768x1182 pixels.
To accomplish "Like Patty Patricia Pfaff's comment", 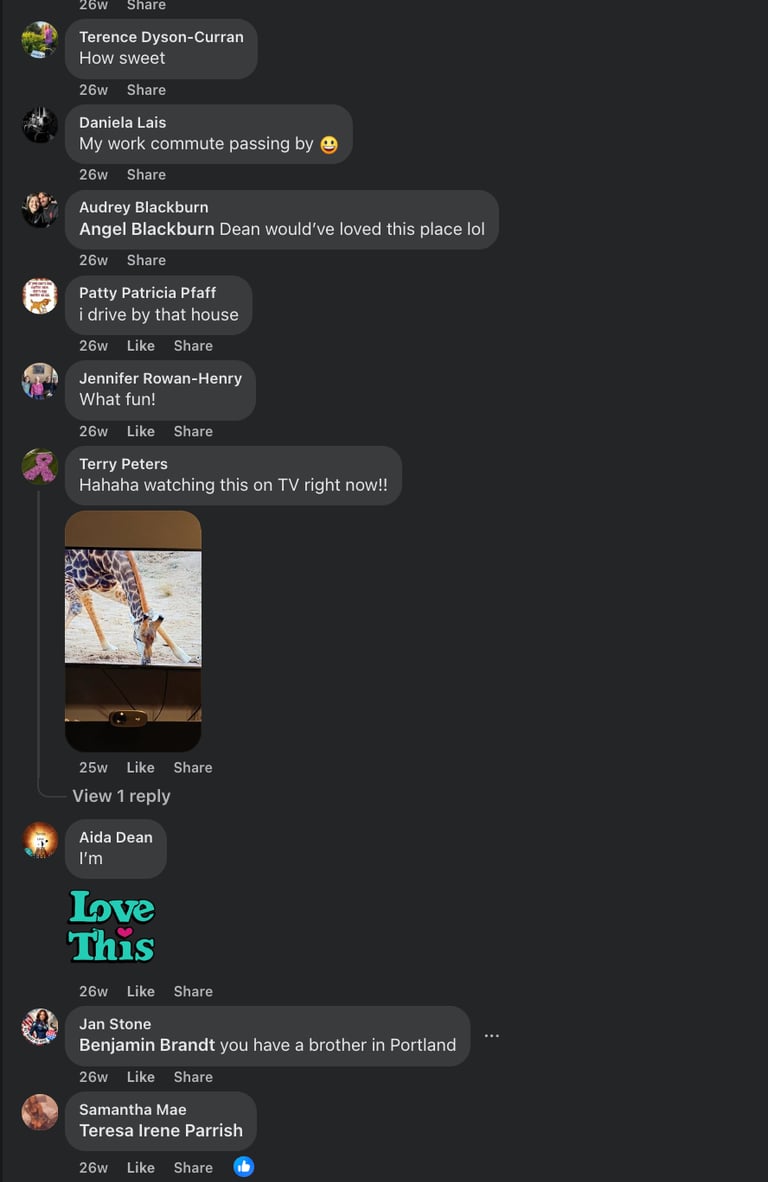I will click(x=140, y=346).
